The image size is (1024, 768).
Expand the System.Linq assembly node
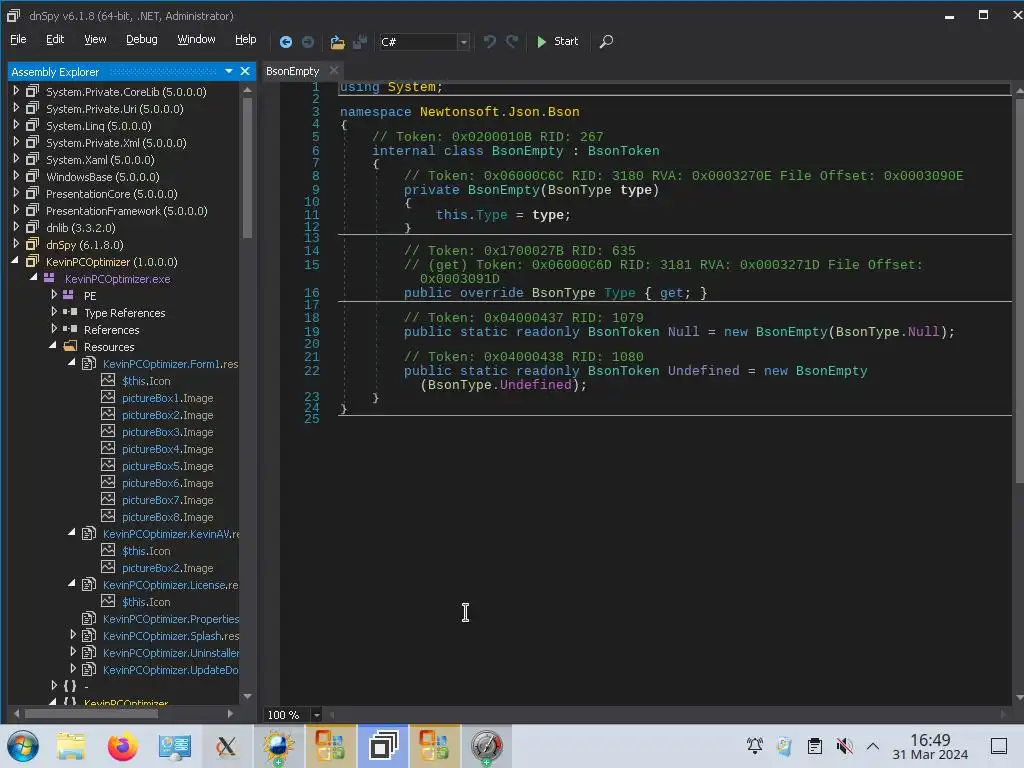pos(16,125)
